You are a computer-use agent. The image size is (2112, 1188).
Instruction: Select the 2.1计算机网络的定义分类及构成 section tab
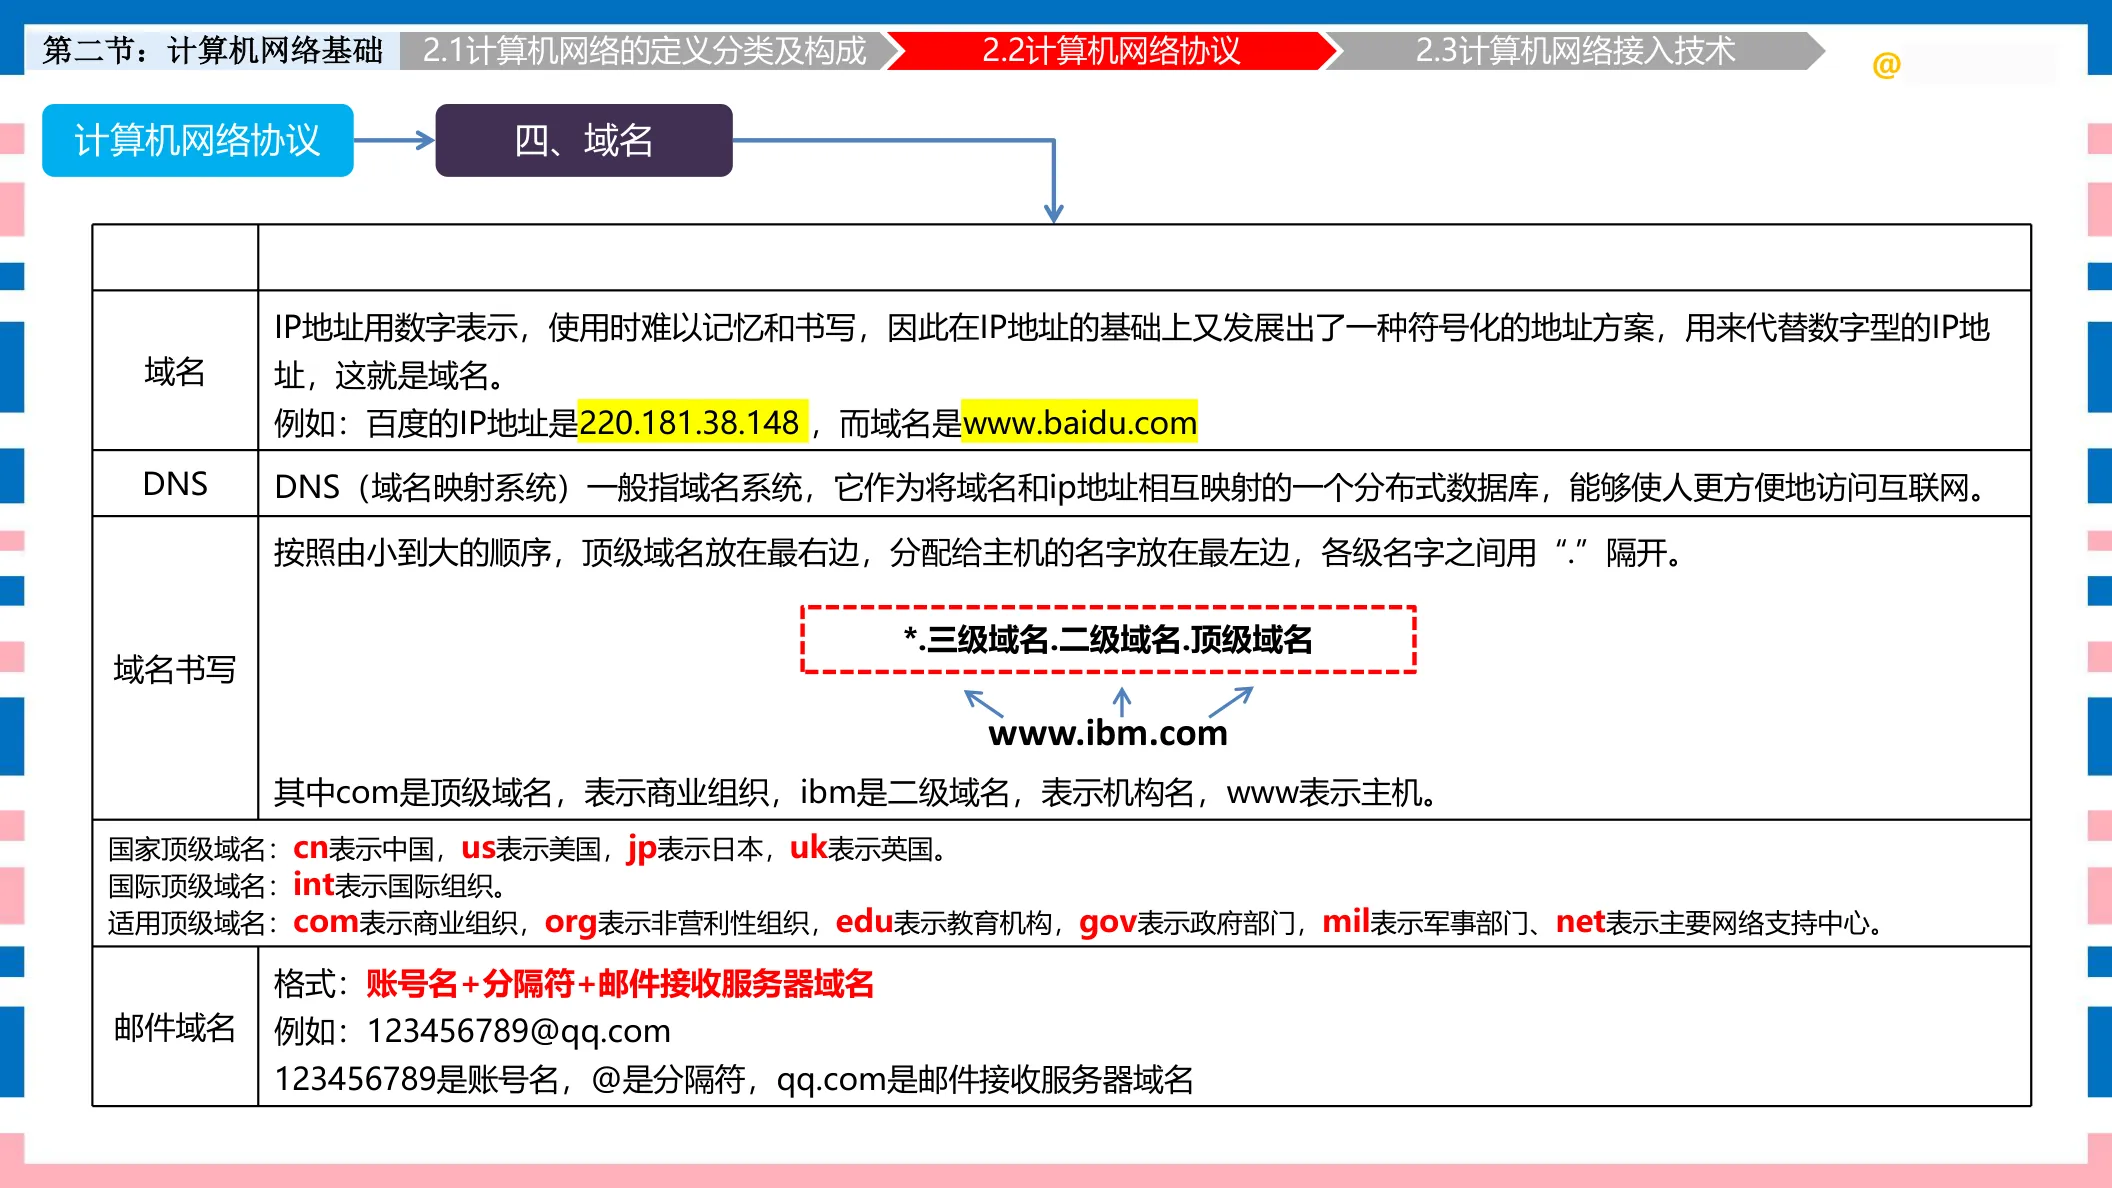pyautogui.click(x=644, y=51)
